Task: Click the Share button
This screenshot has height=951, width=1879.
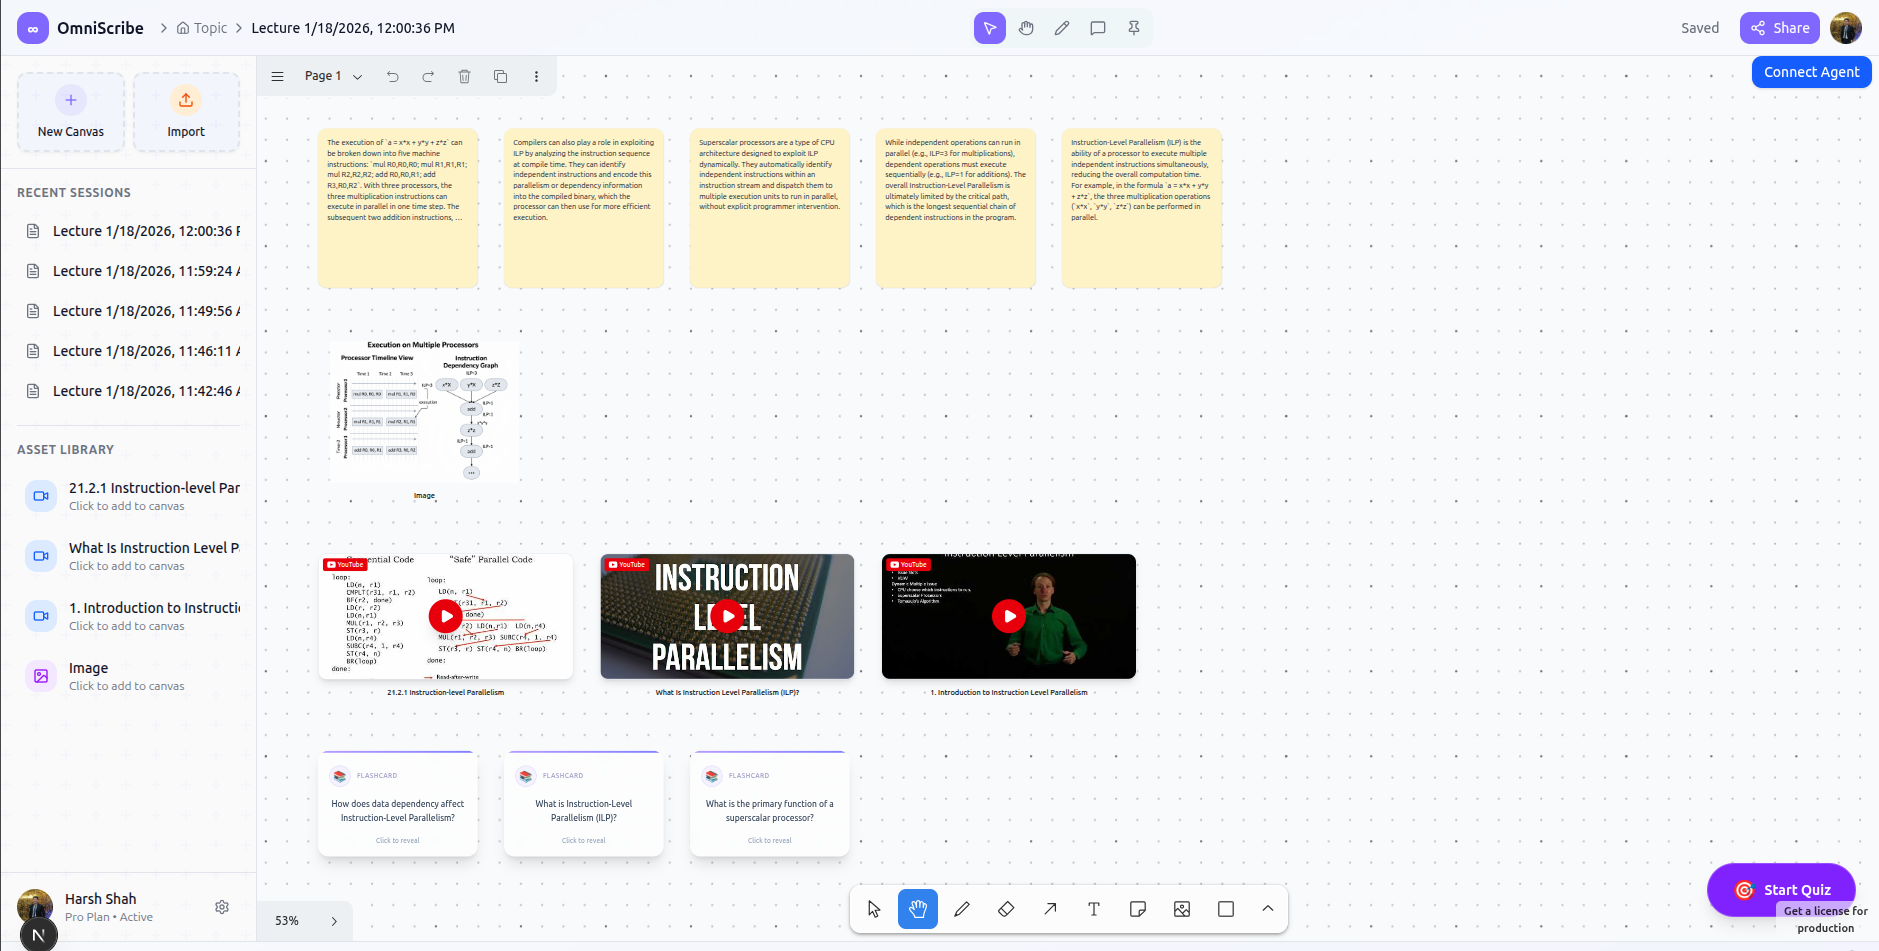Action: 1780,28
